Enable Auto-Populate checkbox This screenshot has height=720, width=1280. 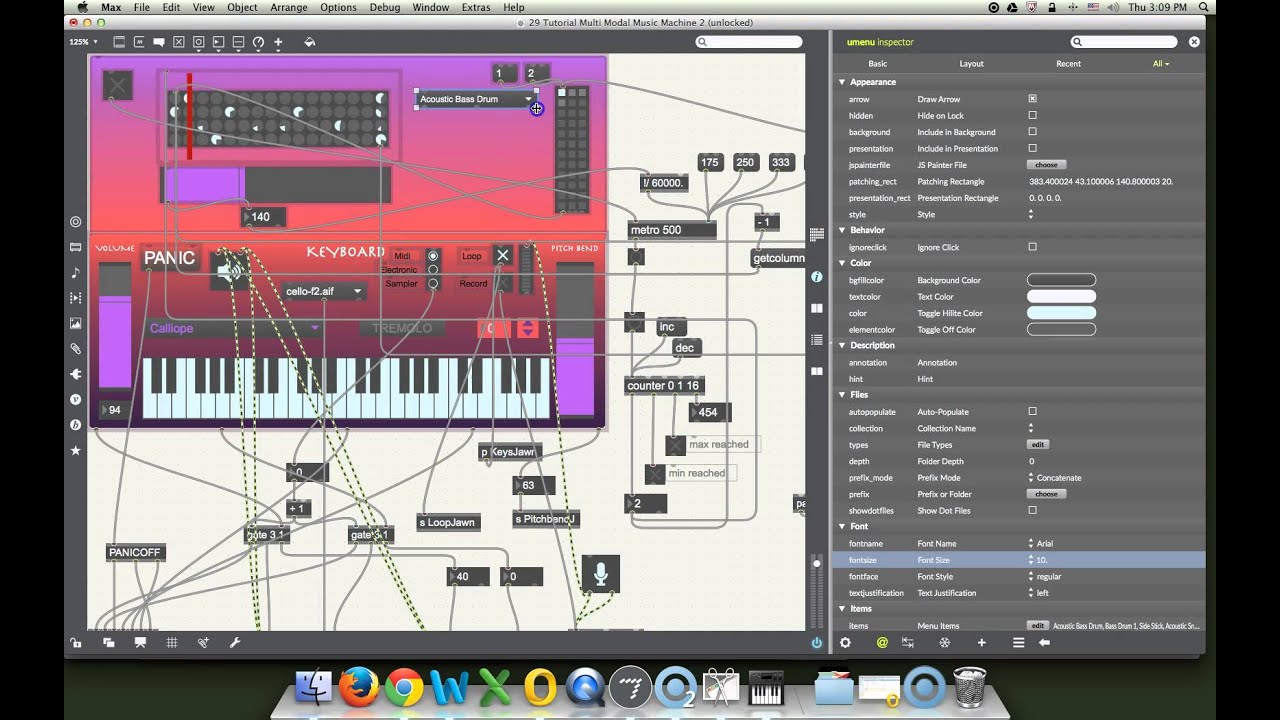click(x=1032, y=411)
